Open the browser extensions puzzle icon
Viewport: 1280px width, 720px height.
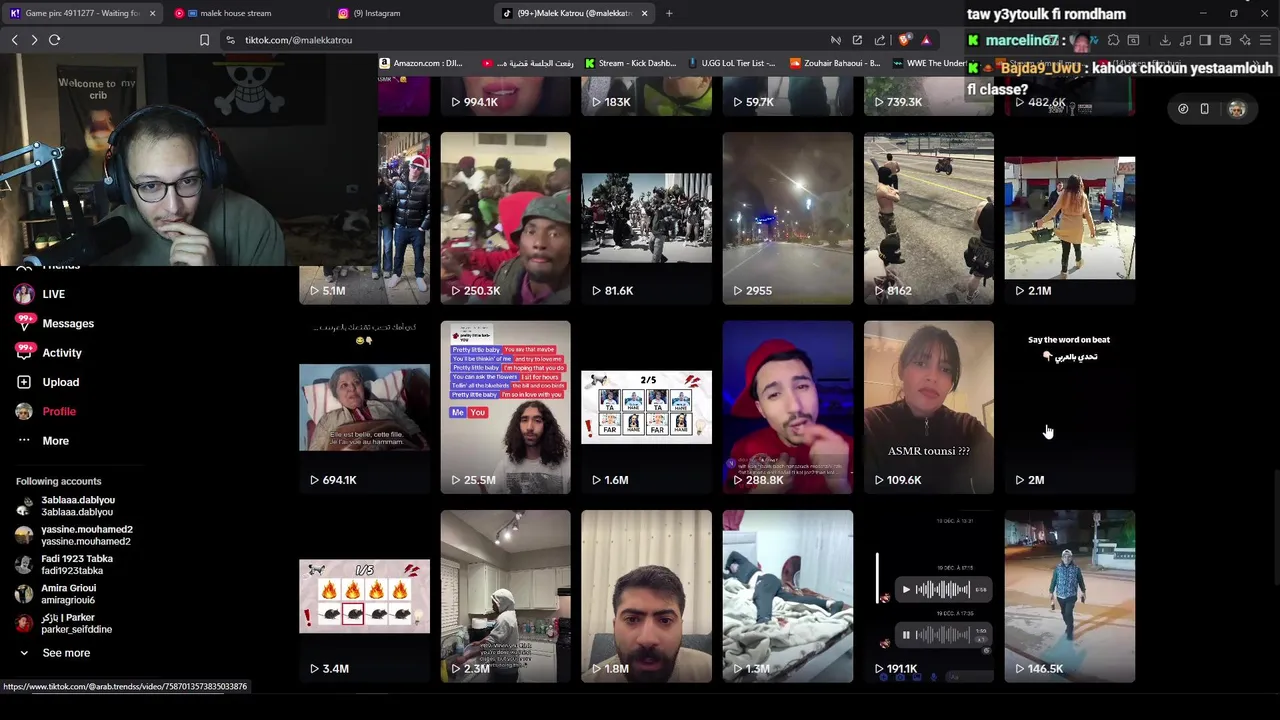(x=1113, y=40)
